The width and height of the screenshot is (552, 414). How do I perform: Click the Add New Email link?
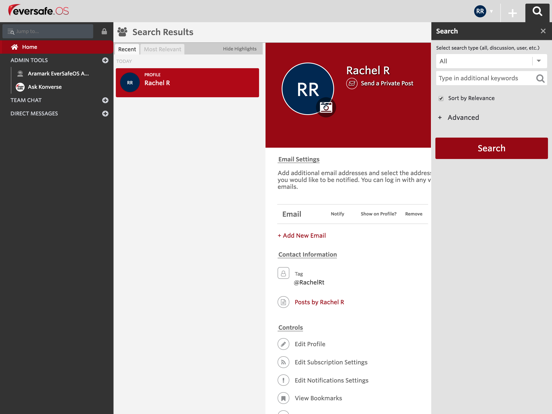point(302,236)
